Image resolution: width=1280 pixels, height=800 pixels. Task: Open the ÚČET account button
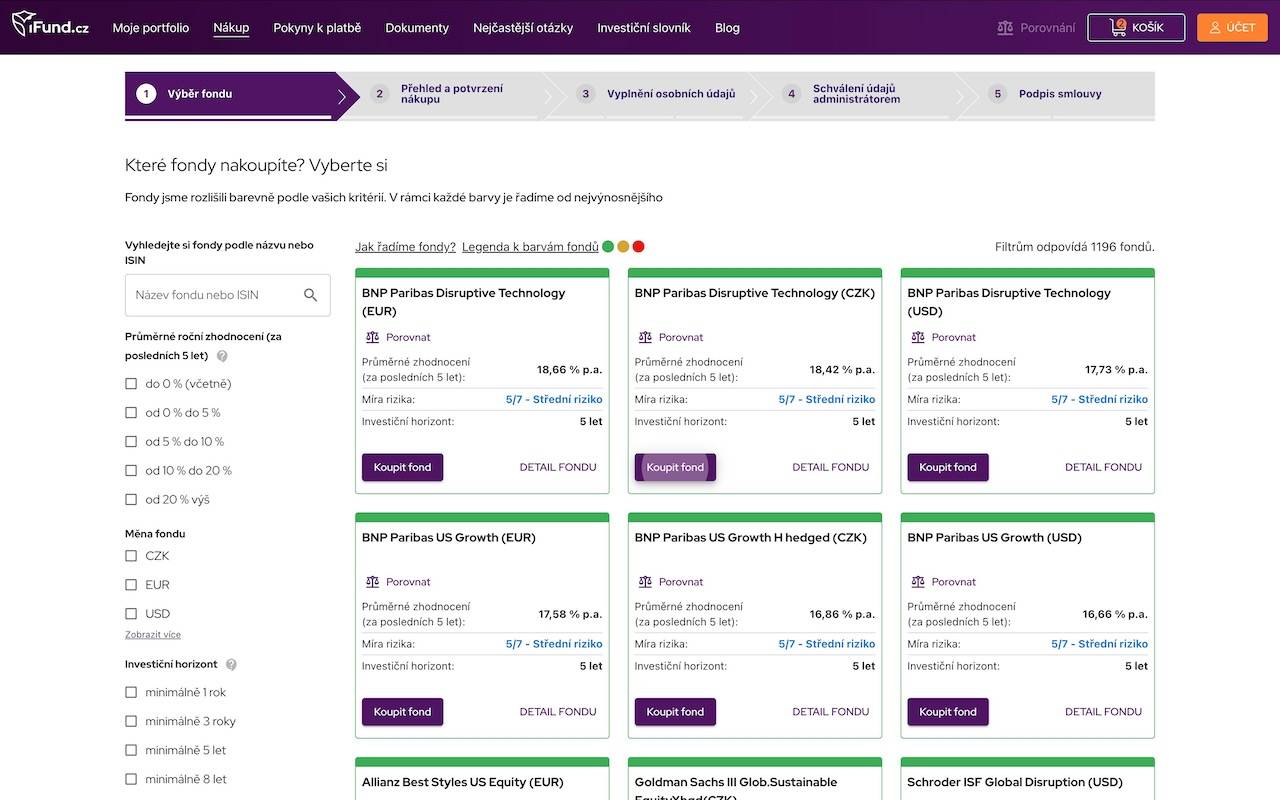click(x=1232, y=28)
